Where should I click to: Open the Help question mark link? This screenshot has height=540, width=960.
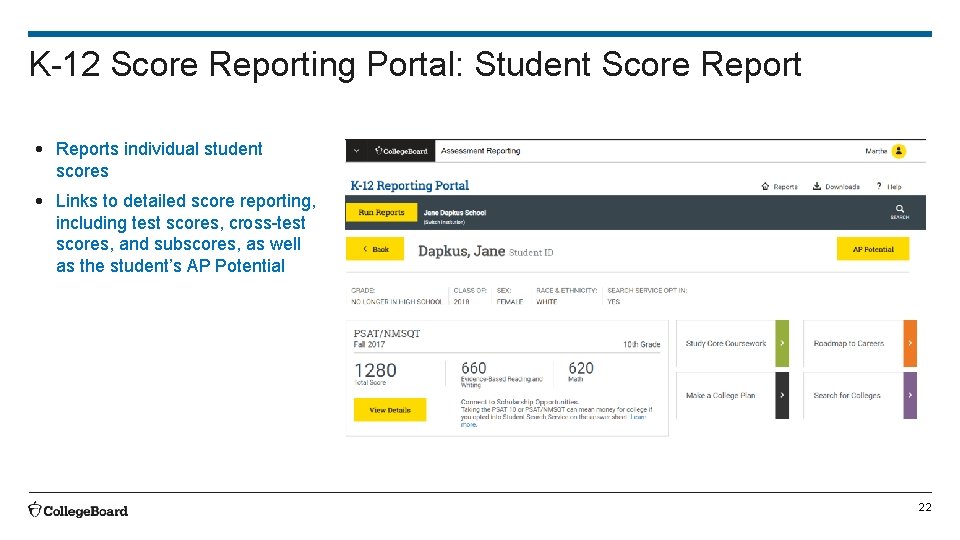(889, 186)
